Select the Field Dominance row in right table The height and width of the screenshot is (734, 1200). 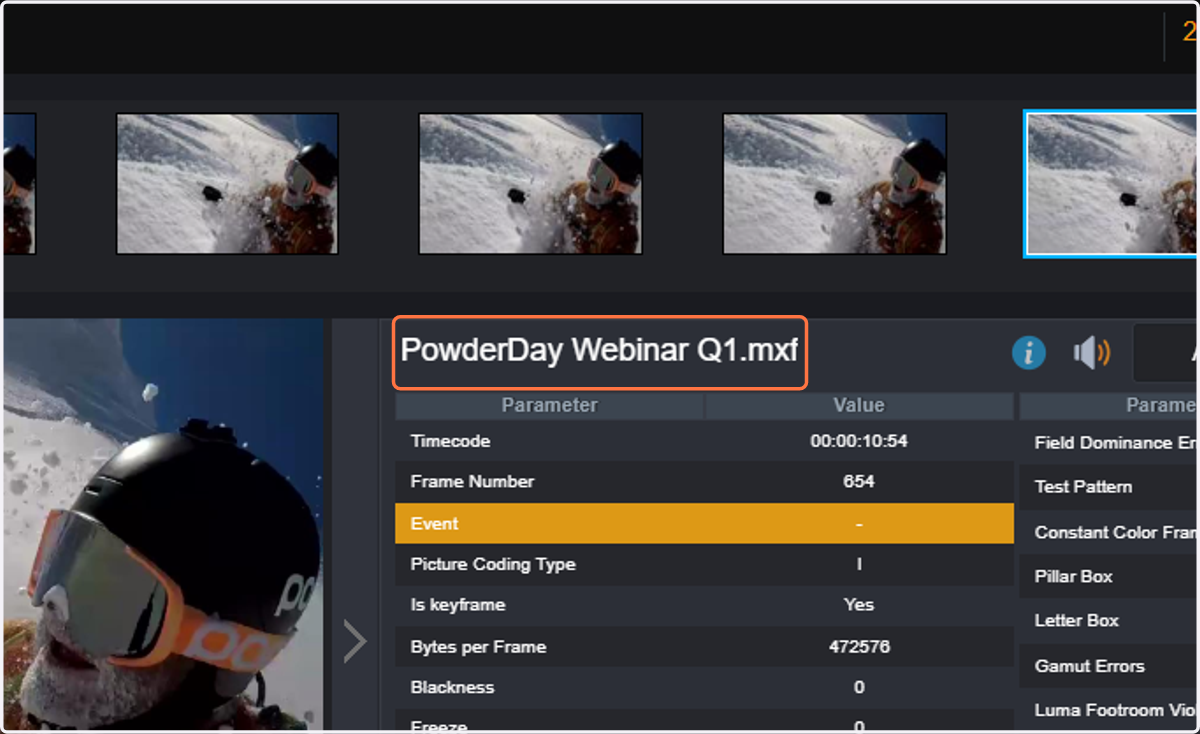pos(1109,443)
